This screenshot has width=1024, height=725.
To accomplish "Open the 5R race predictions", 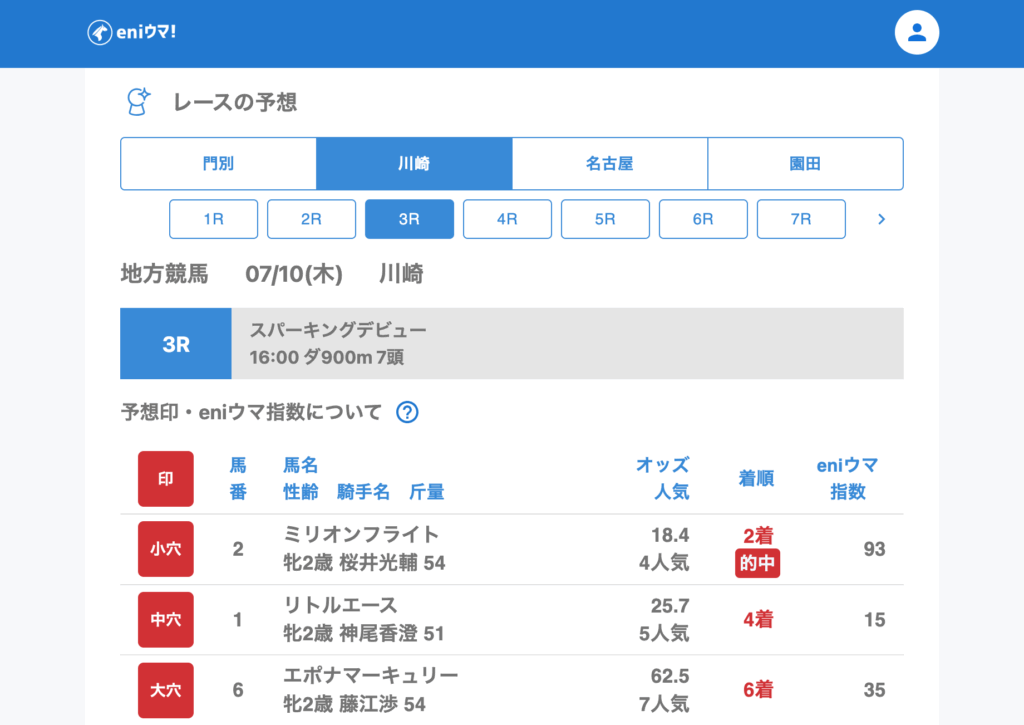I will click(x=605, y=219).
